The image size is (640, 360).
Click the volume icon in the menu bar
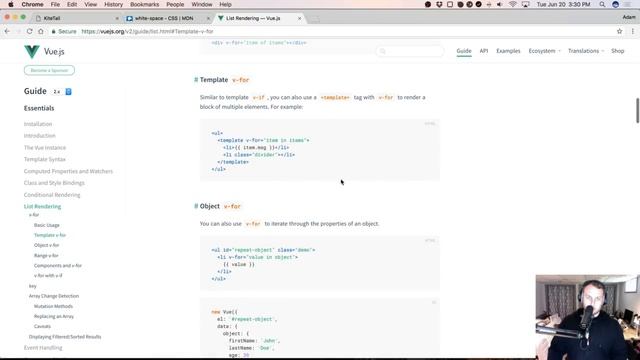pos(500,4)
